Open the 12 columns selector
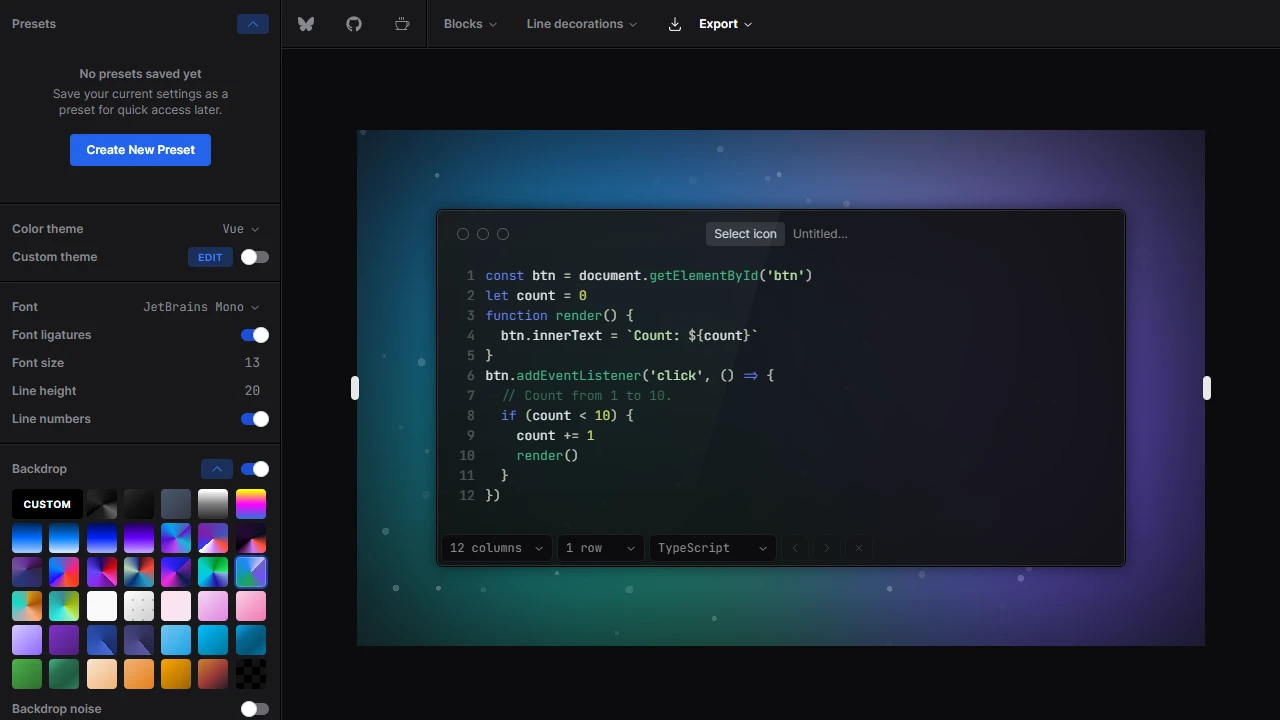Viewport: 1280px width, 720px height. click(495, 547)
